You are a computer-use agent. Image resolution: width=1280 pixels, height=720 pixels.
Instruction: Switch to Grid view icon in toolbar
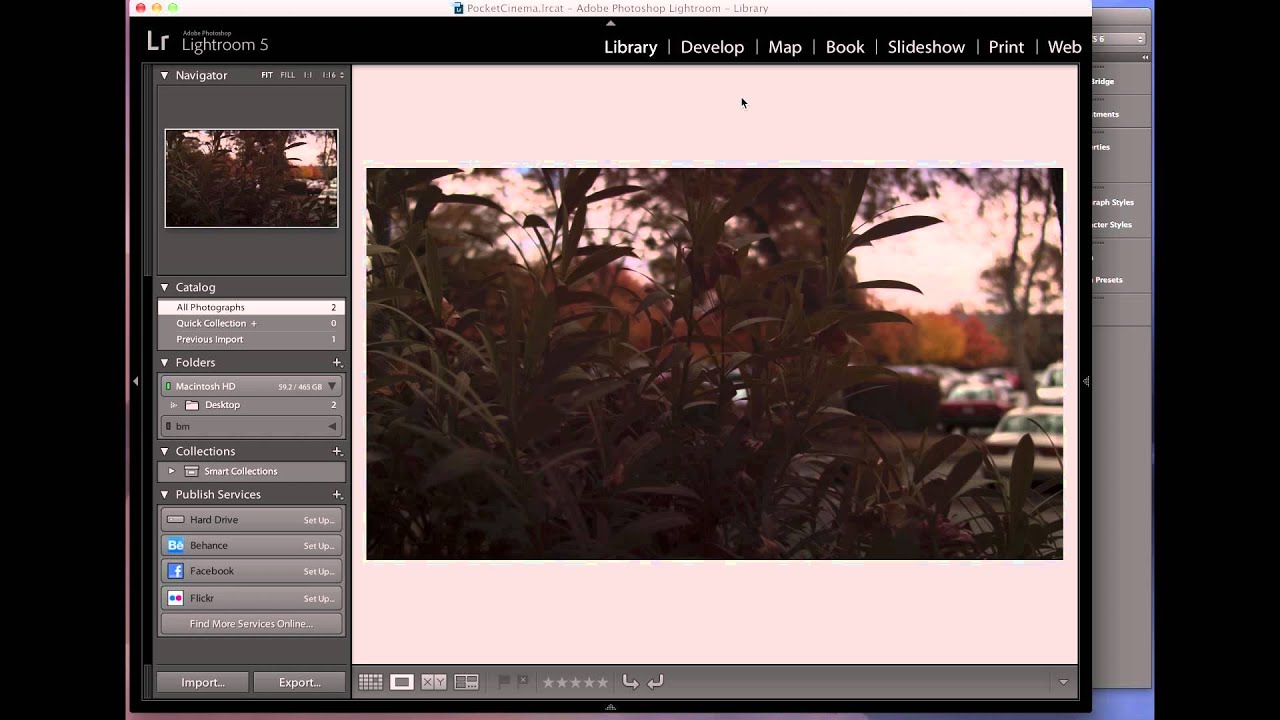(x=370, y=682)
